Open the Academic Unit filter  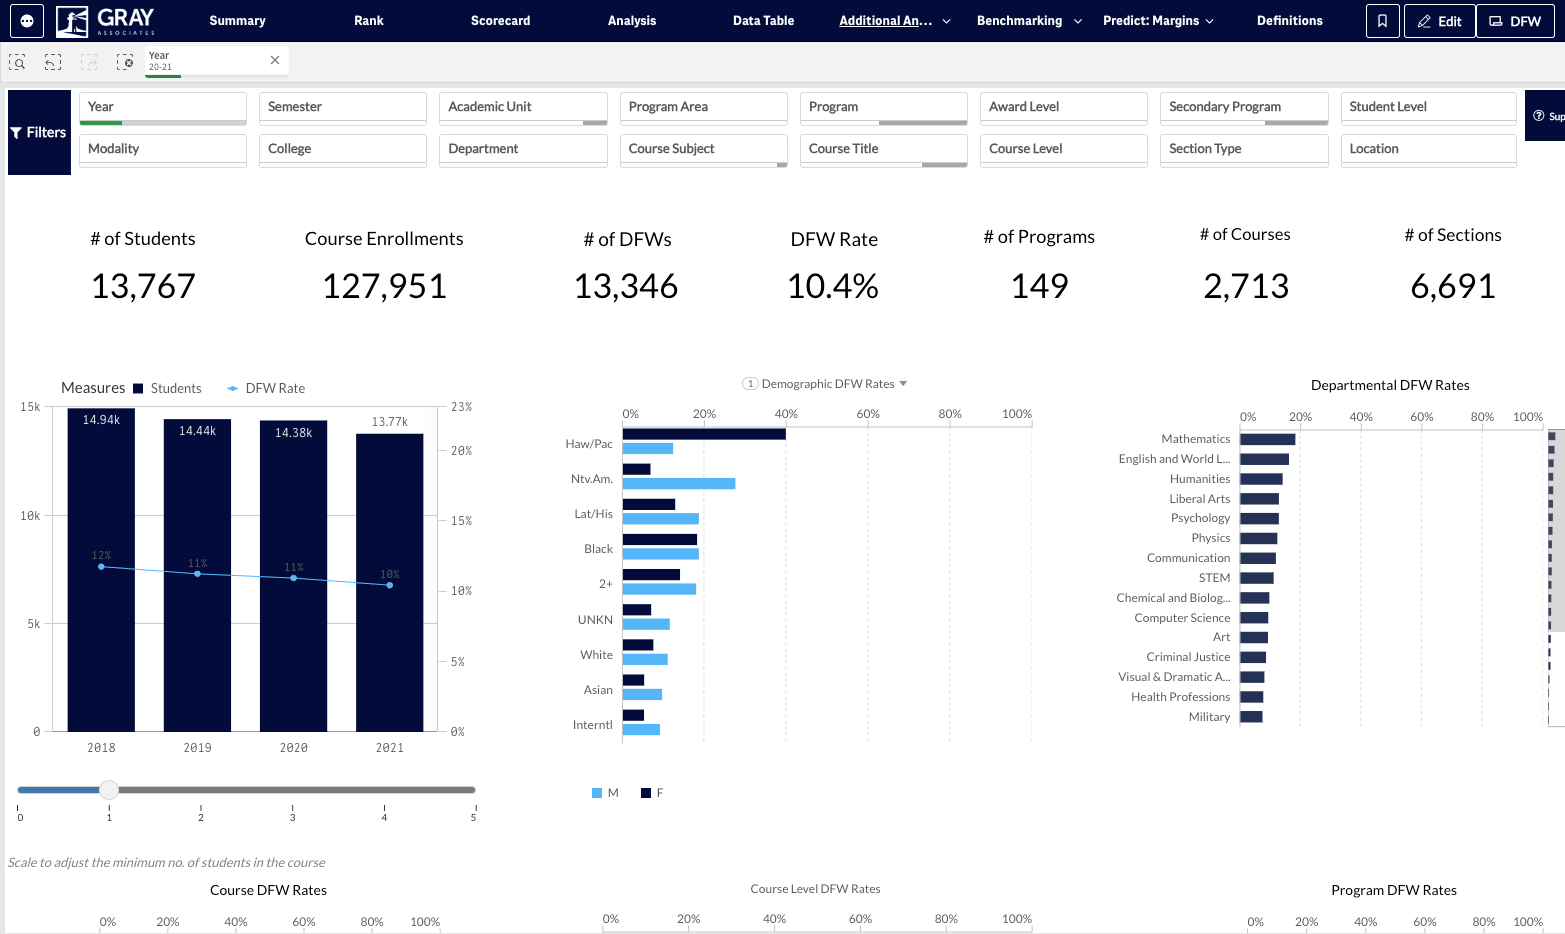523,108
